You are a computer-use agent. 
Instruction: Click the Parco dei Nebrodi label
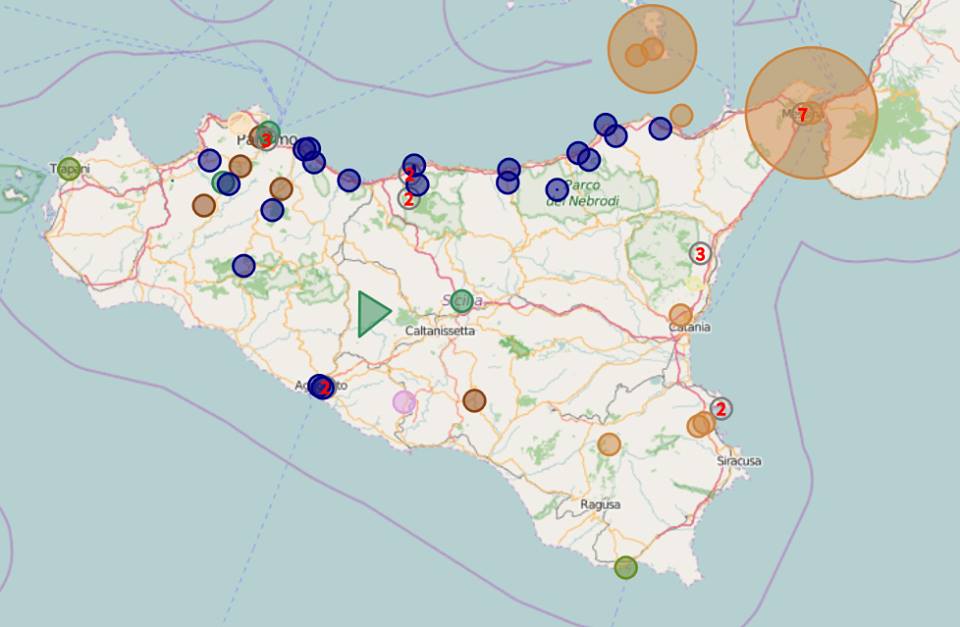582,194
